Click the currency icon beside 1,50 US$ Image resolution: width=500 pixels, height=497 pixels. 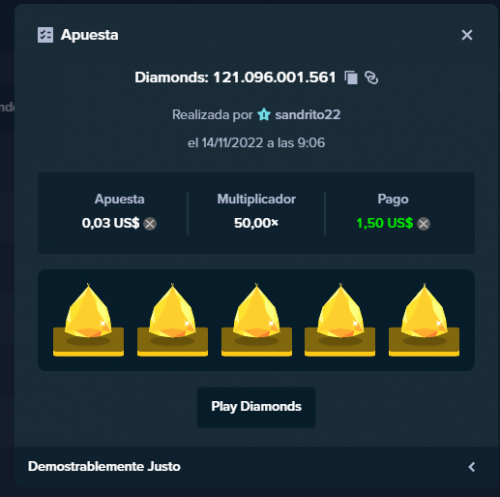click(x=424, y=224)
